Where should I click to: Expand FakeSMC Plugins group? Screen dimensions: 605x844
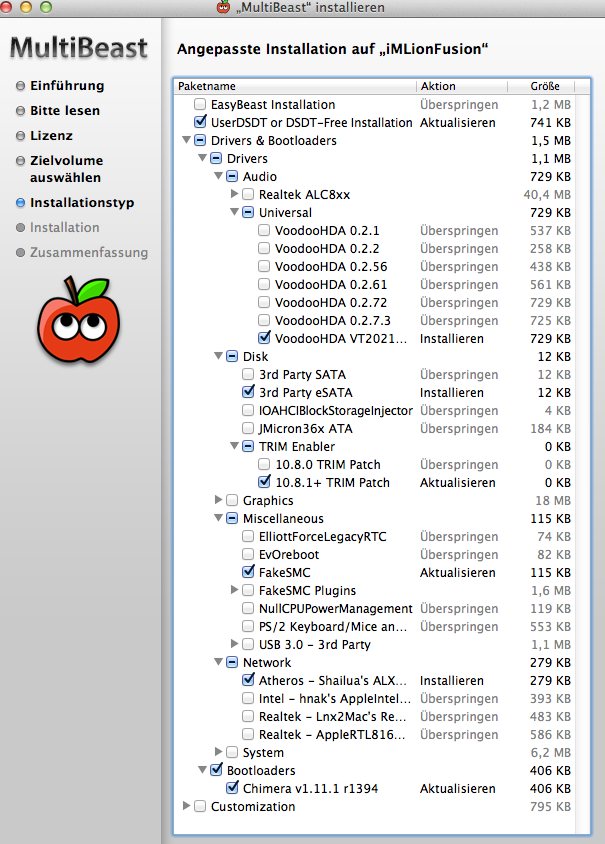(234, 589)
